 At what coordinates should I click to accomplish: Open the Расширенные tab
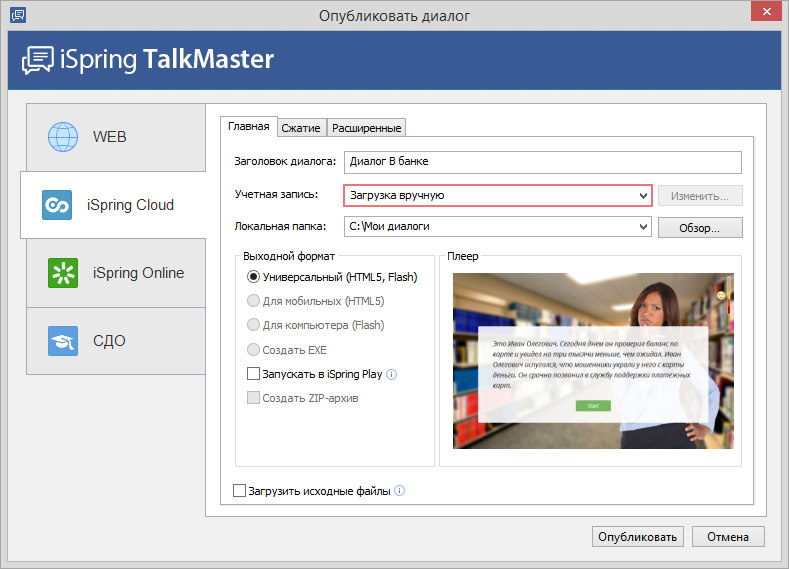(x=366, y=128)
